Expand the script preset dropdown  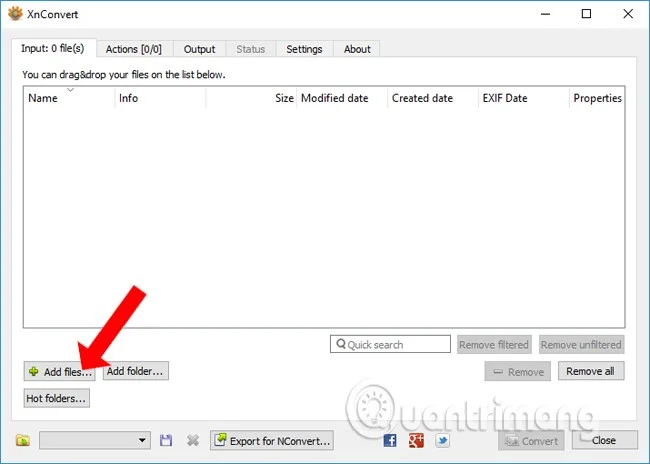click(x=95, y=440)
